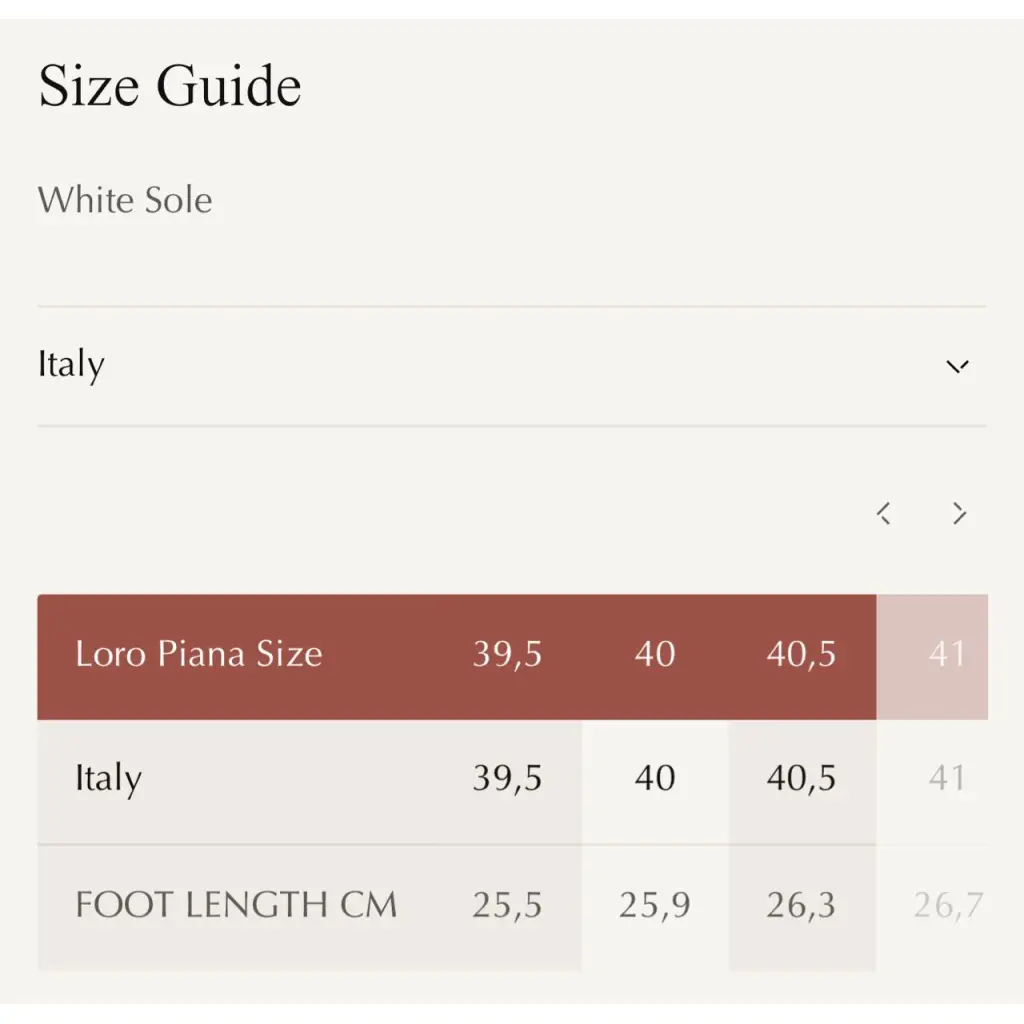Choose the 40,5 Loro Piana size column
The width and height of the screenshot is (1024, 1024).
tap(801, 654)
